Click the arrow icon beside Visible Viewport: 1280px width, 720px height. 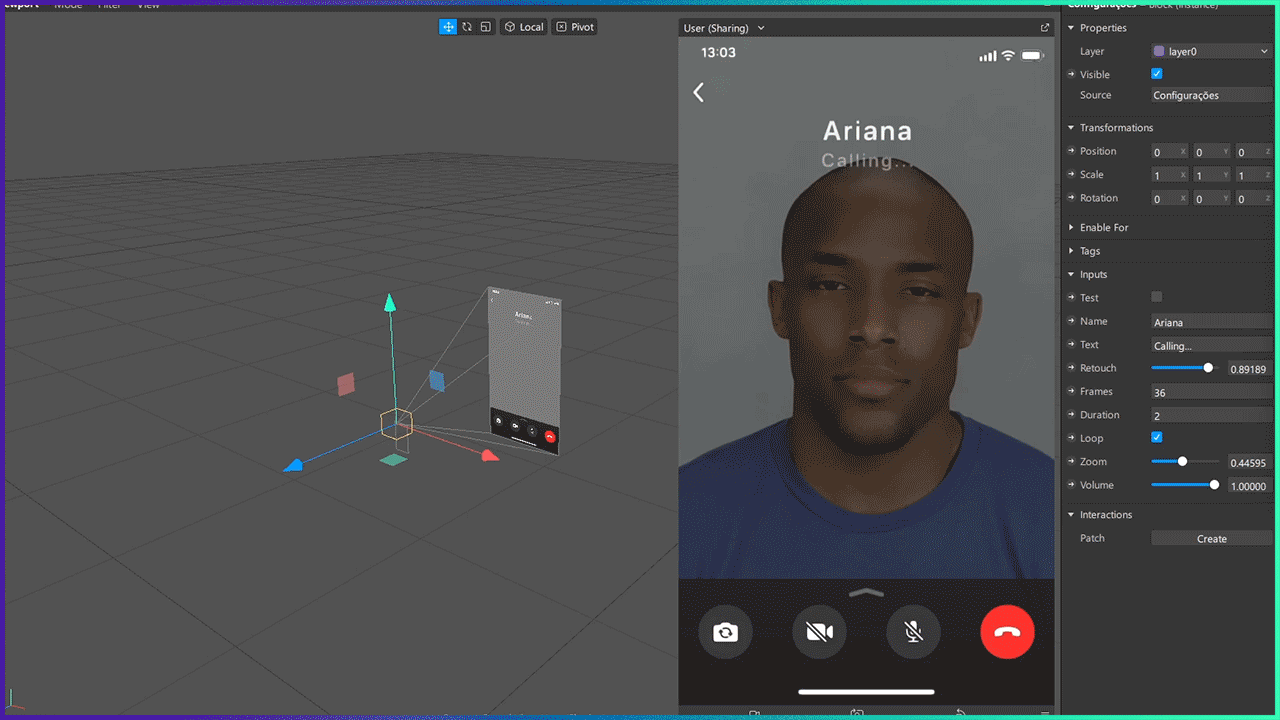click(x=1071, y=74)
